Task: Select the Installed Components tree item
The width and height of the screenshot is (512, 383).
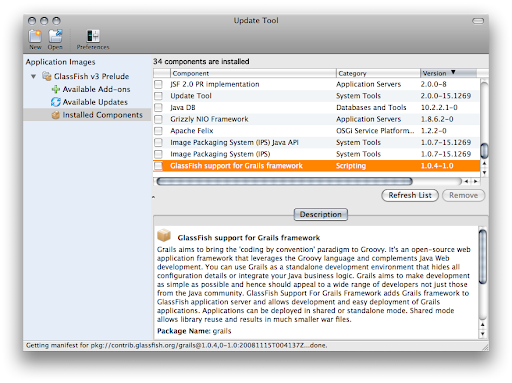Action: (x=102, y=115)
